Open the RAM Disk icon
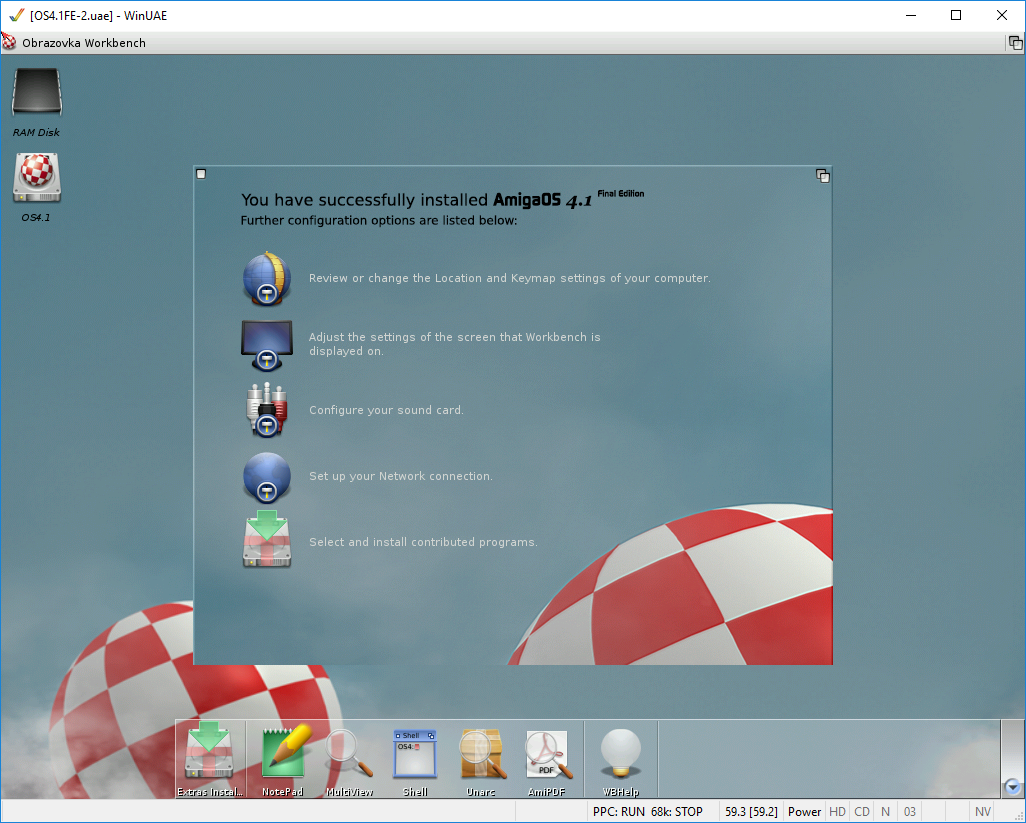Screen dimensions: 1026x823 click(x=37, y=93)
